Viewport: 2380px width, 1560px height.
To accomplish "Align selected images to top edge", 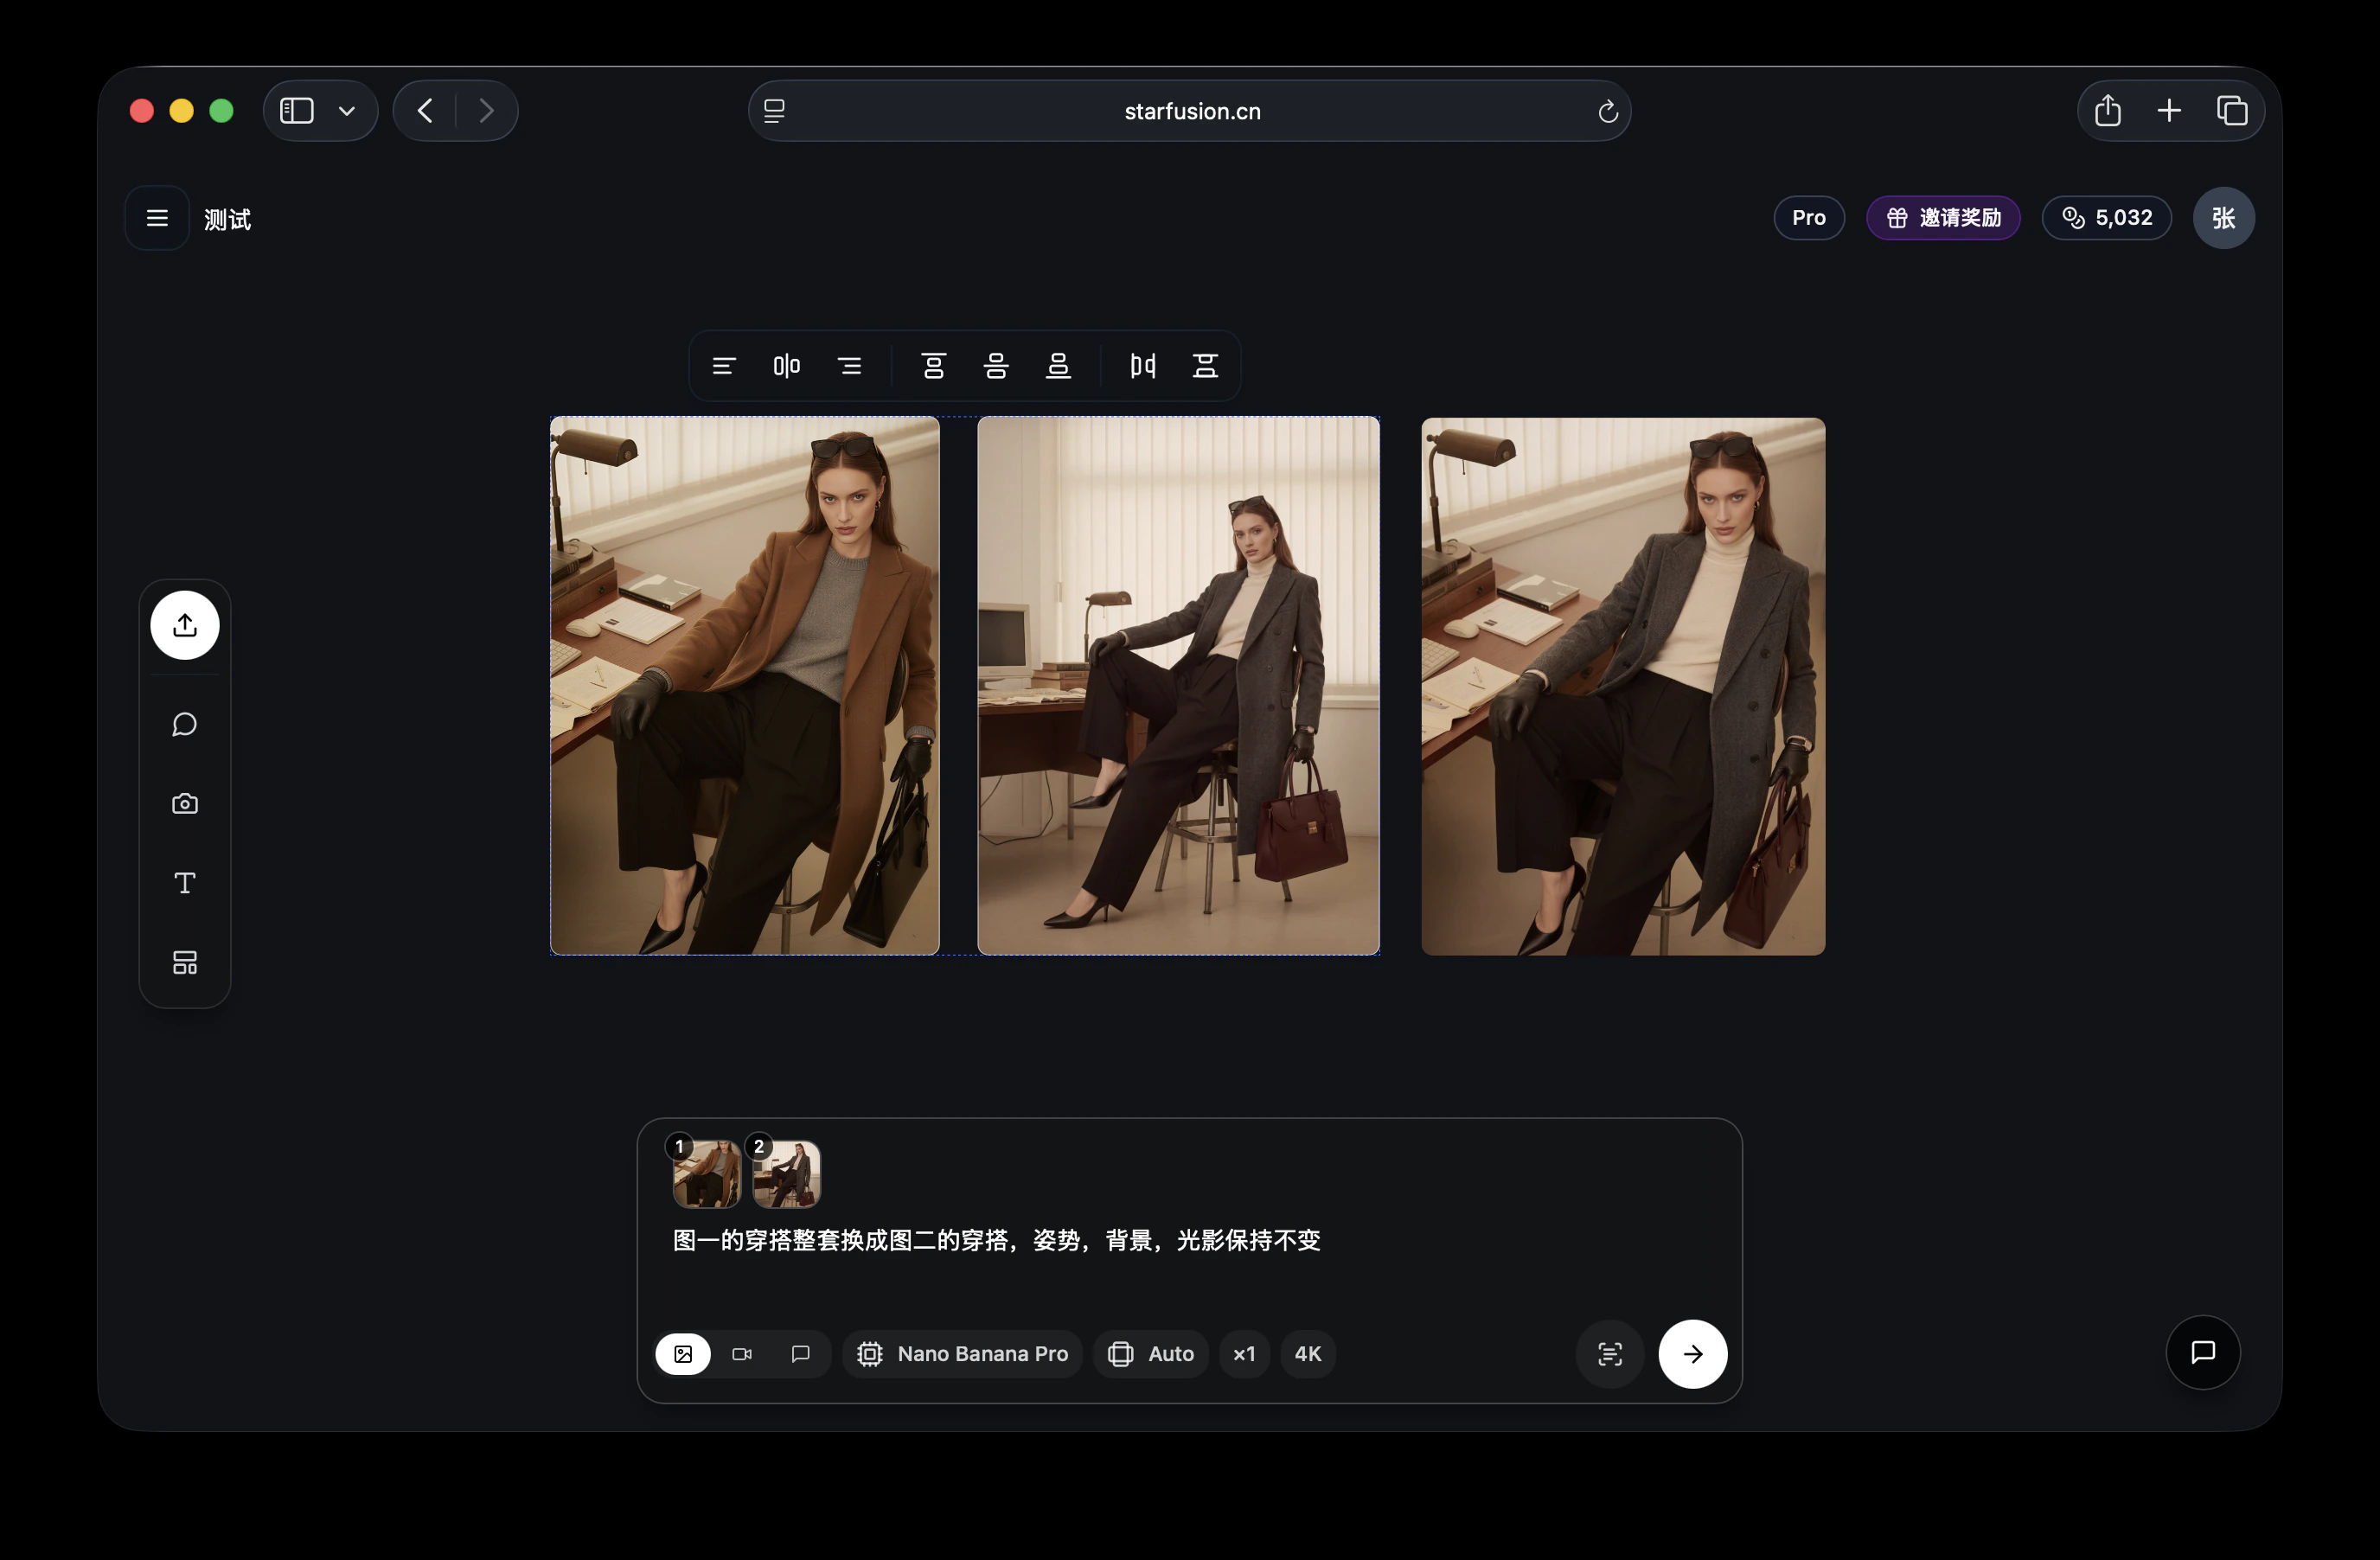I will (x=933, y=366).
